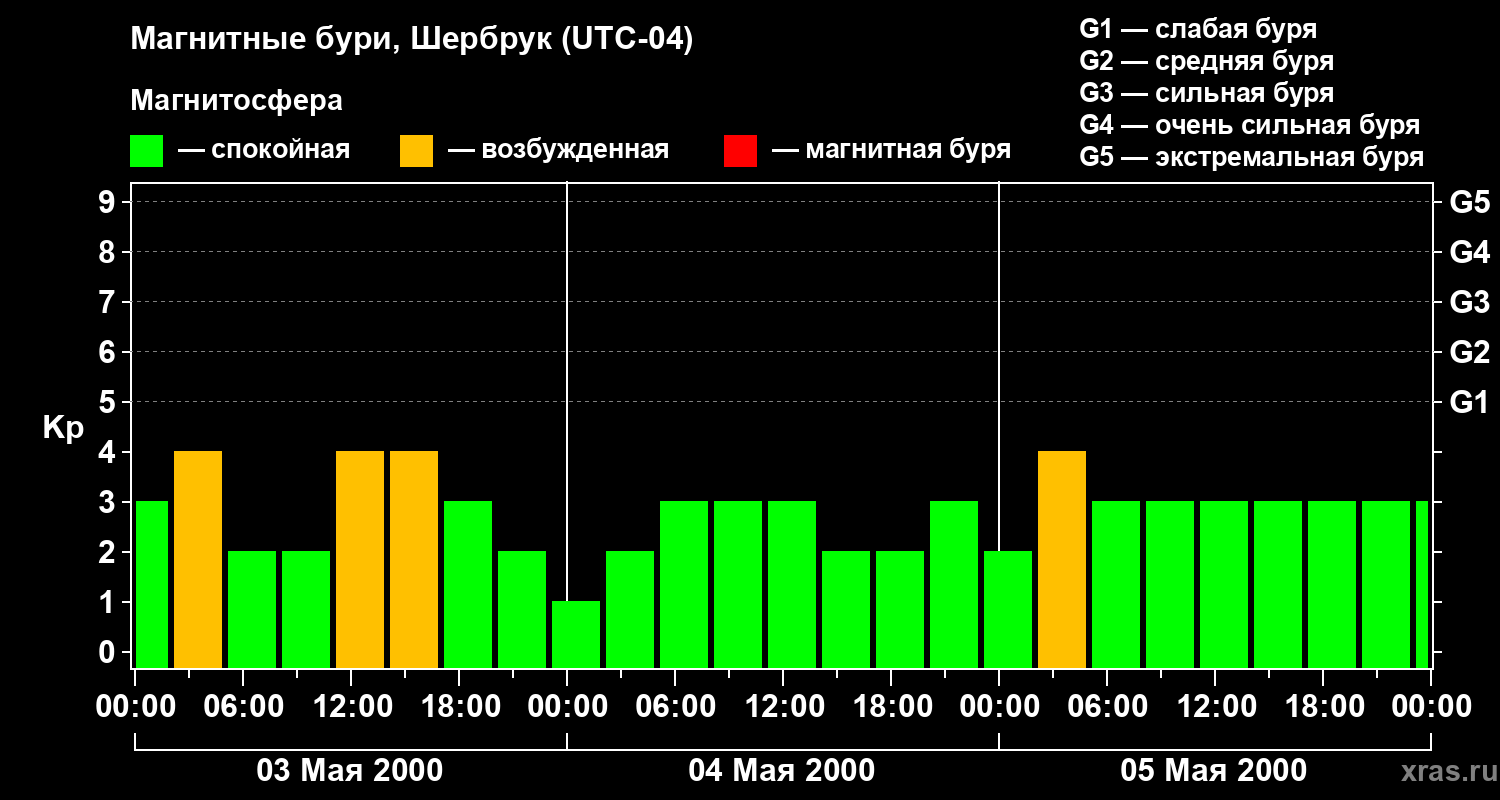The width and height of the screenshot is (1500, 800).
Task: Click the '12:00' time label under 04 Мая
Action: 783,707
